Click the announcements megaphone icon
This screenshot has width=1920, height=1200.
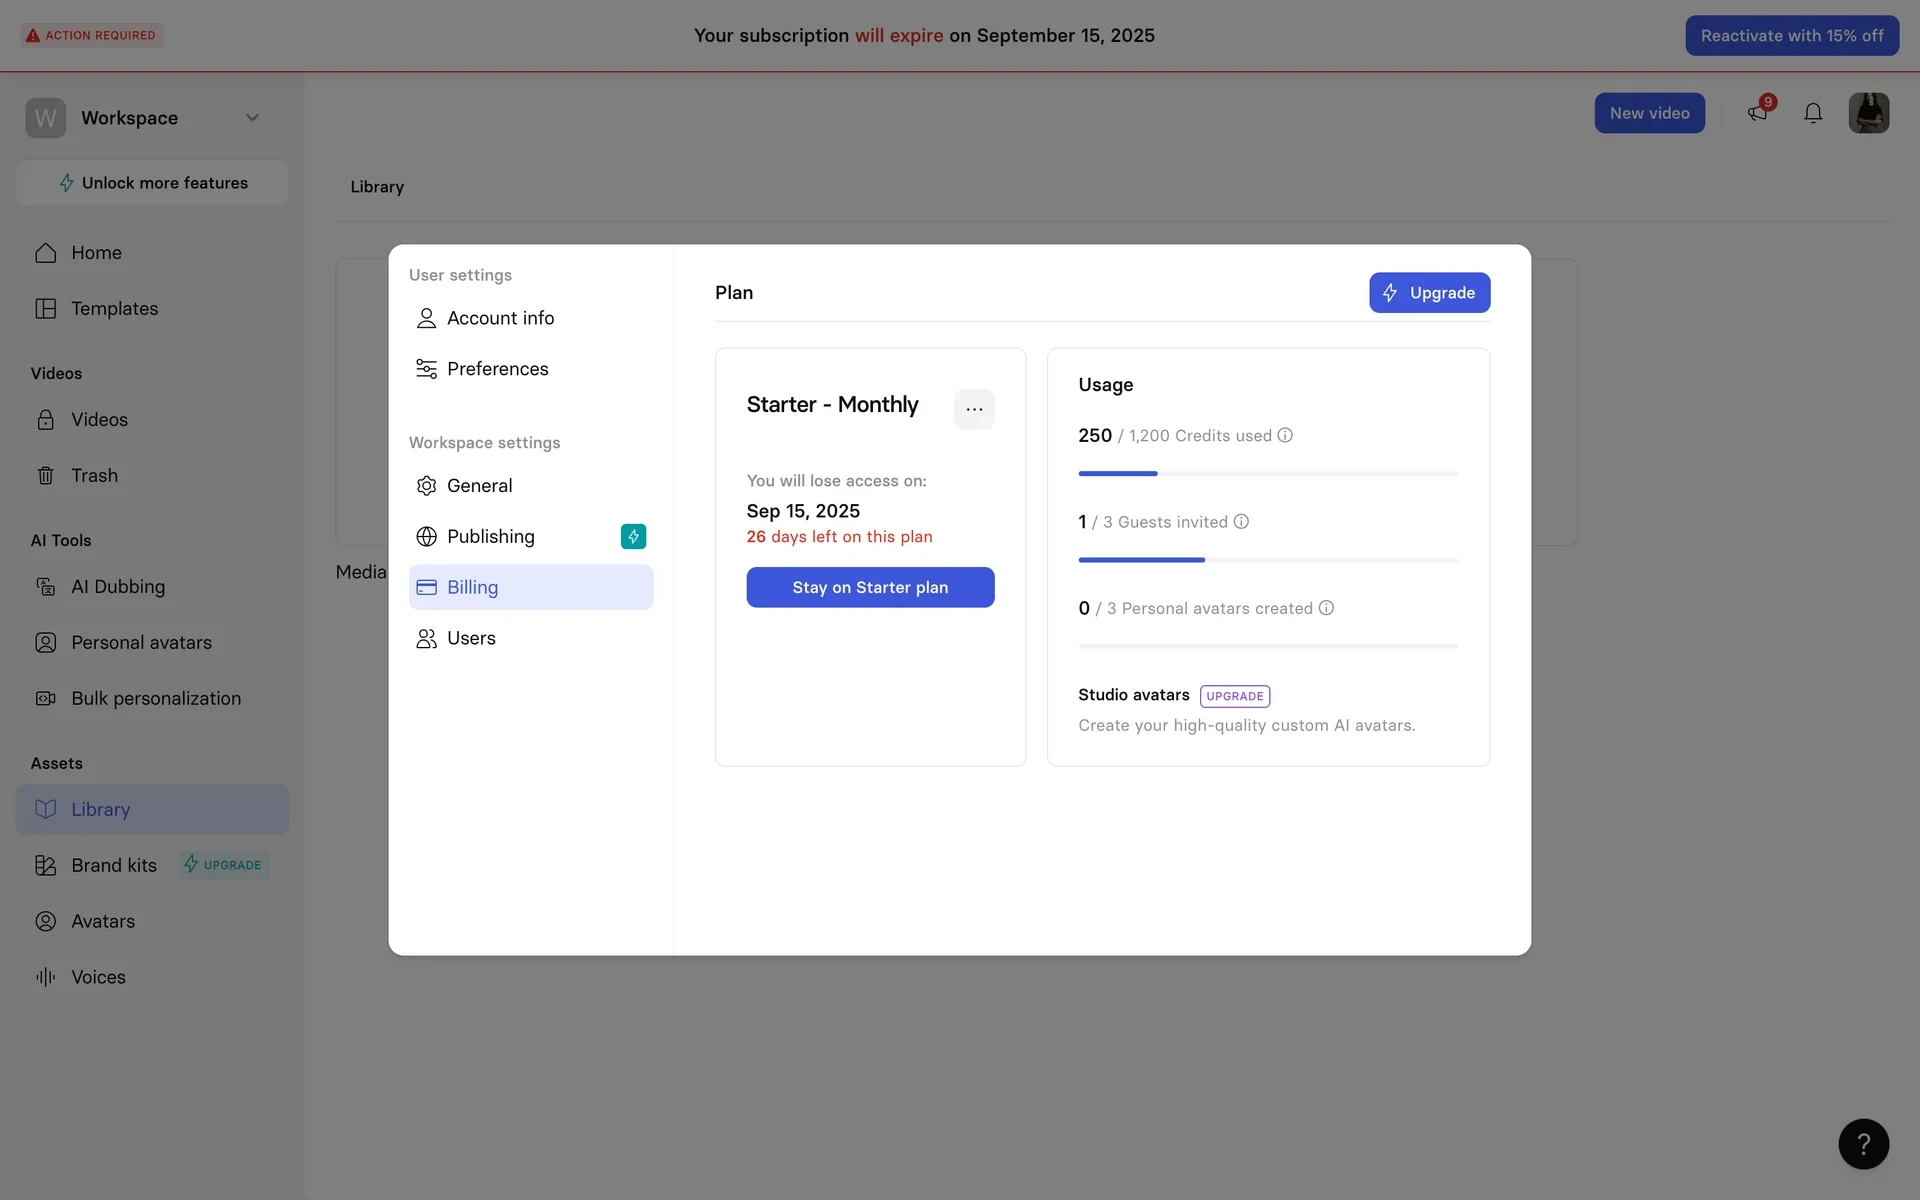tap(1758, 113)
